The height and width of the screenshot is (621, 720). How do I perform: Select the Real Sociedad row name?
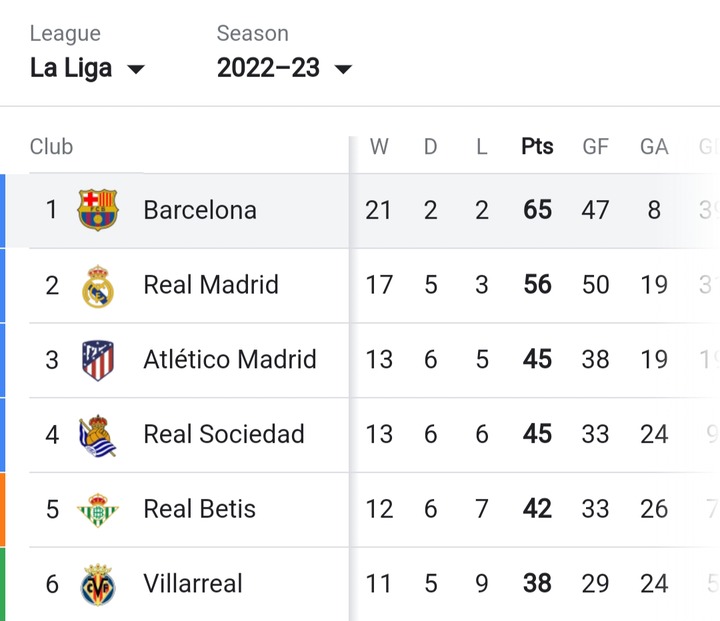(224, 434)
